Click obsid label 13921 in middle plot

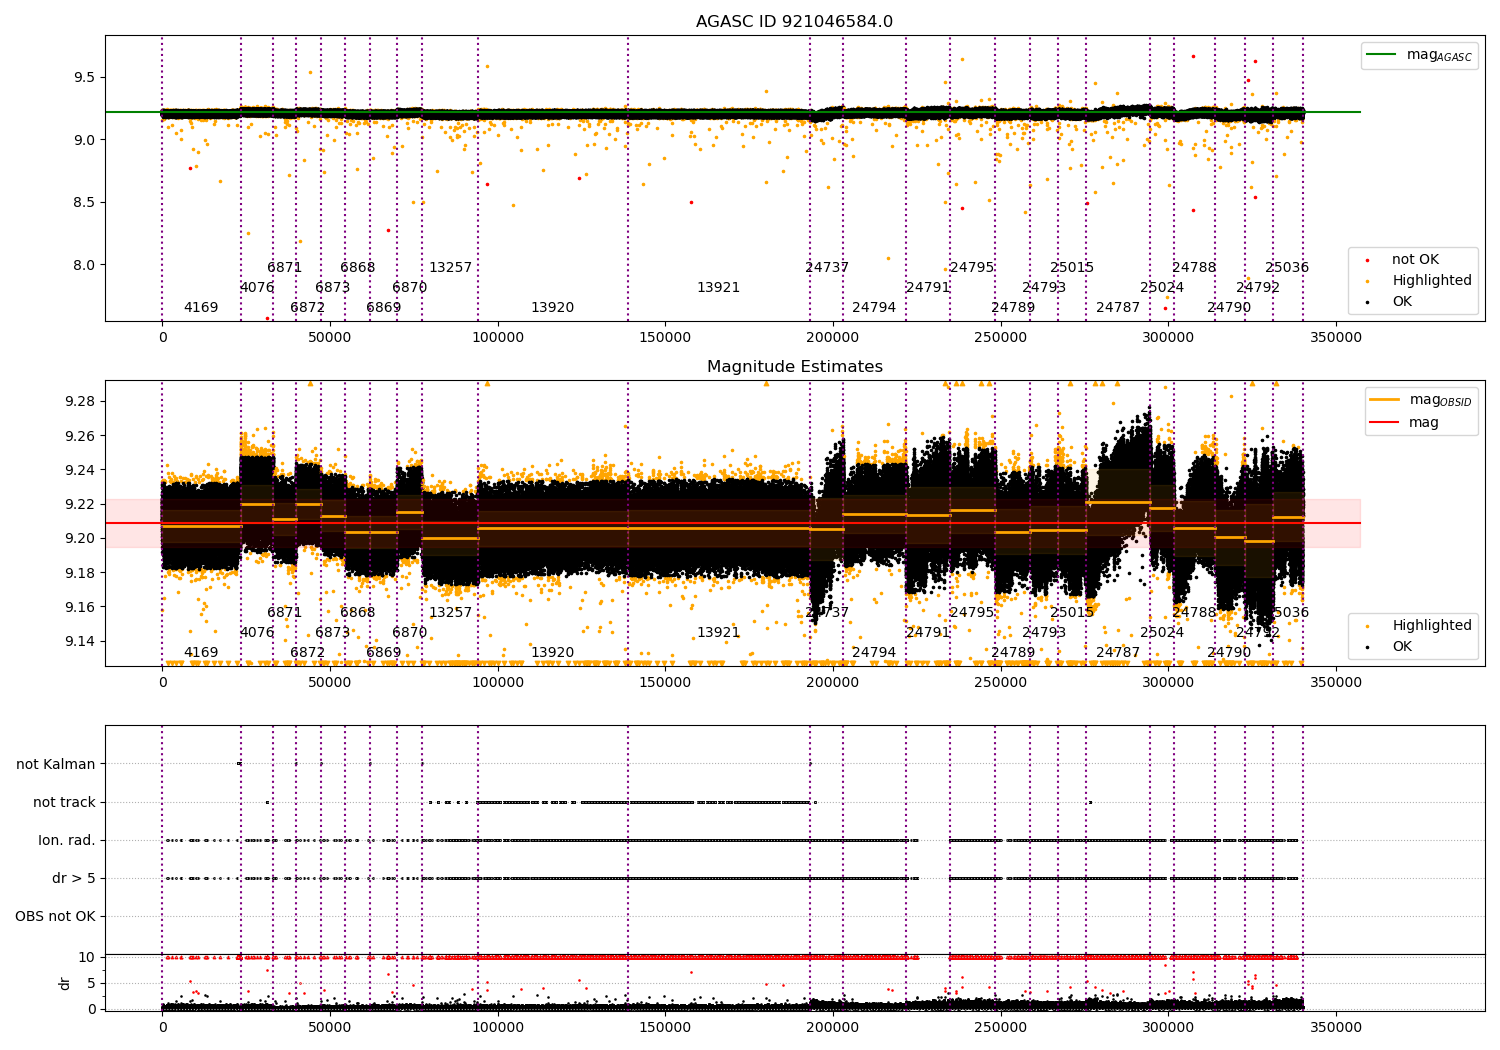(x=719, y=633)
